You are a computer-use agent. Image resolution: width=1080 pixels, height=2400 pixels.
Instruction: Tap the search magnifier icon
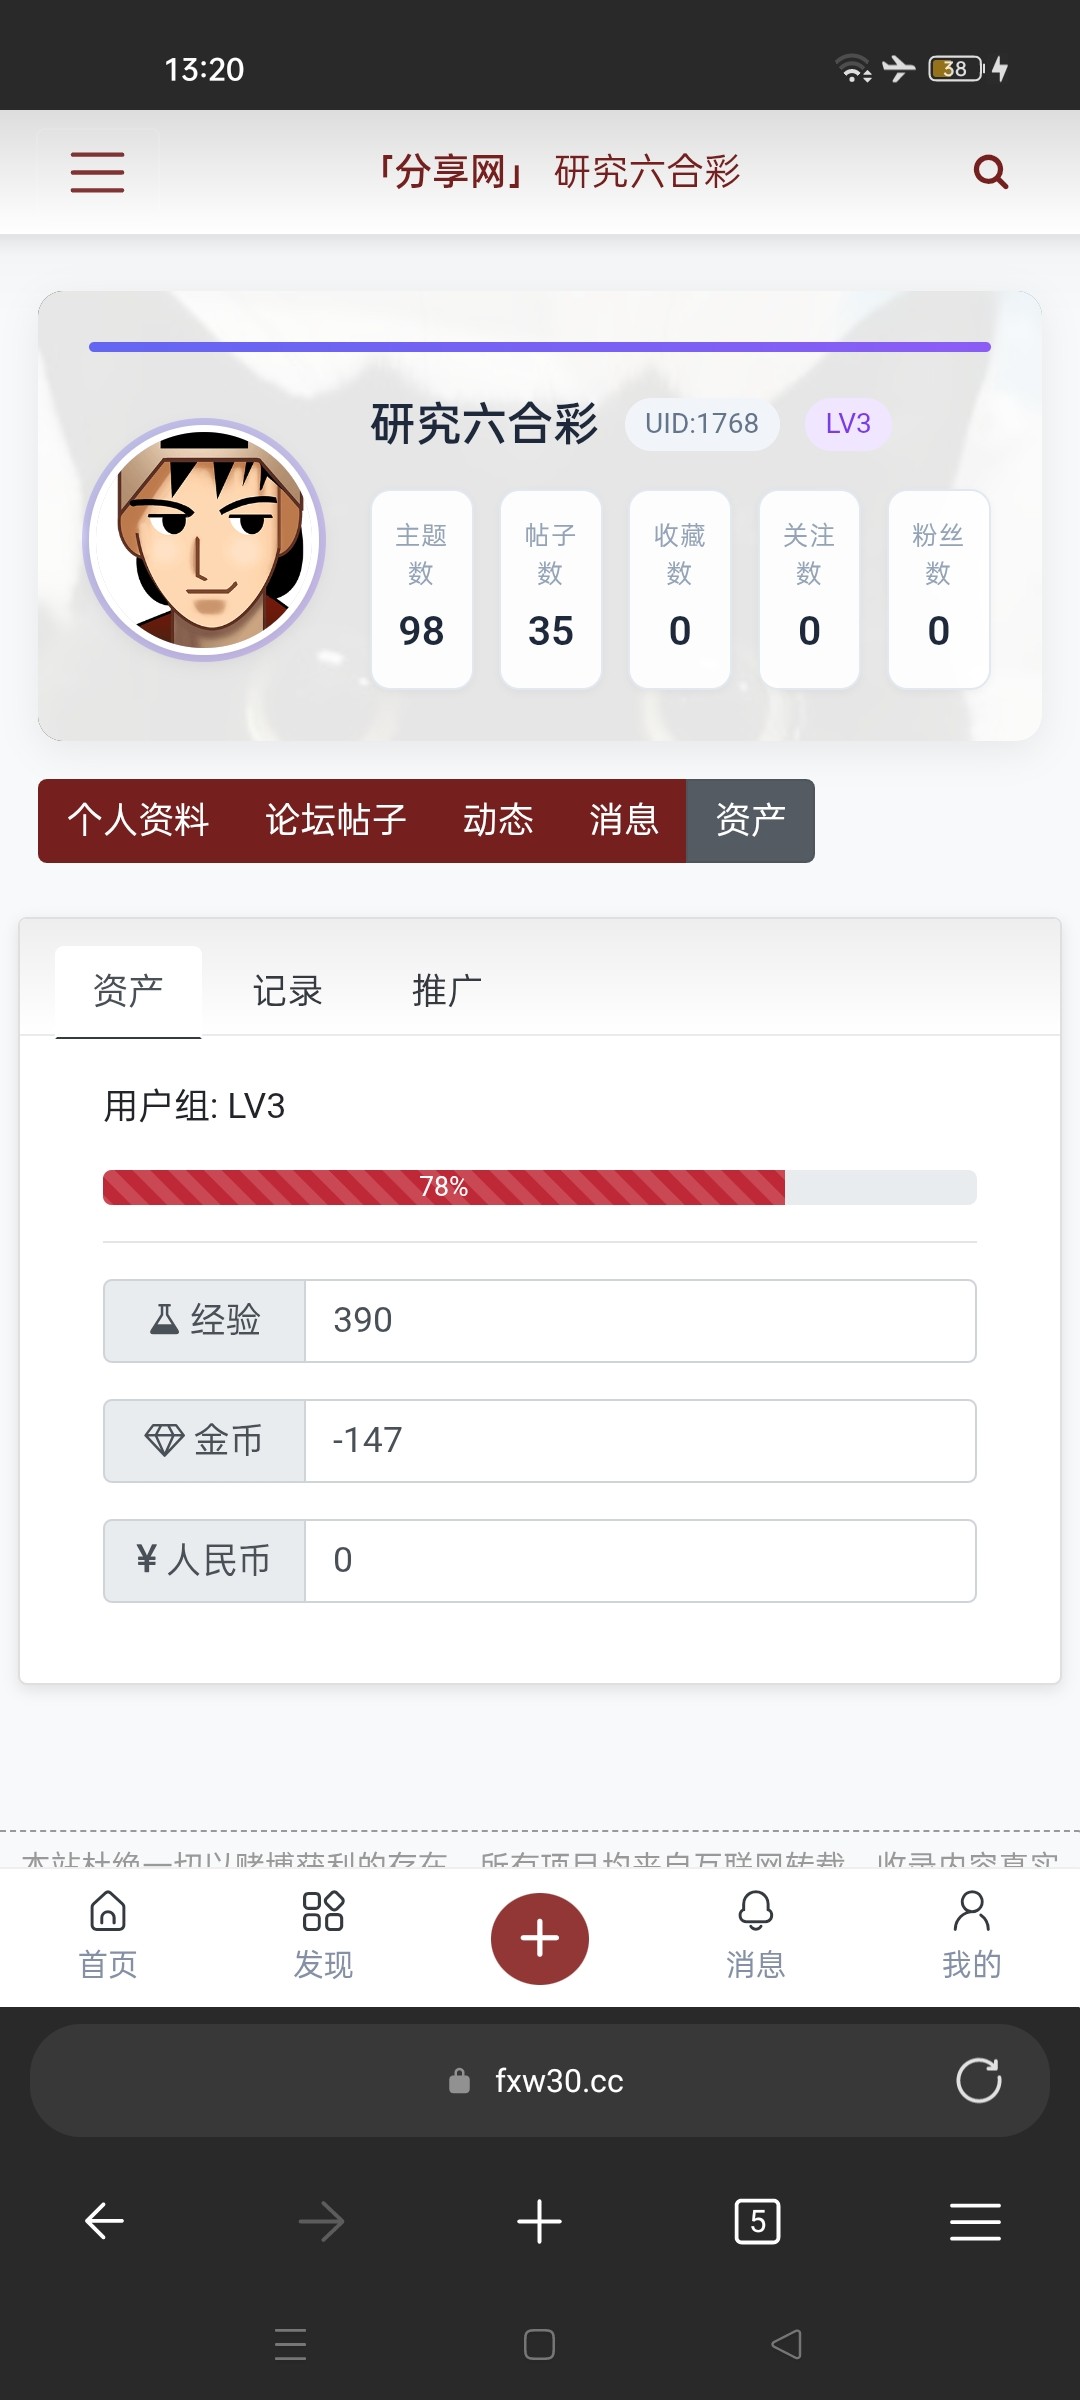tap(990, 172)
